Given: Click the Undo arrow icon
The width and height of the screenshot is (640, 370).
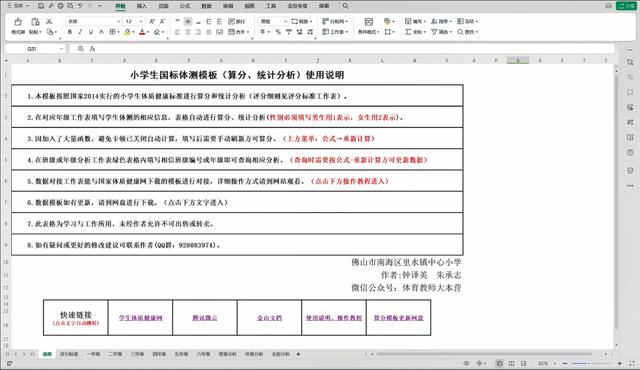Looking at the screenshot, I should pyautogui.click(x=80, y=6).
